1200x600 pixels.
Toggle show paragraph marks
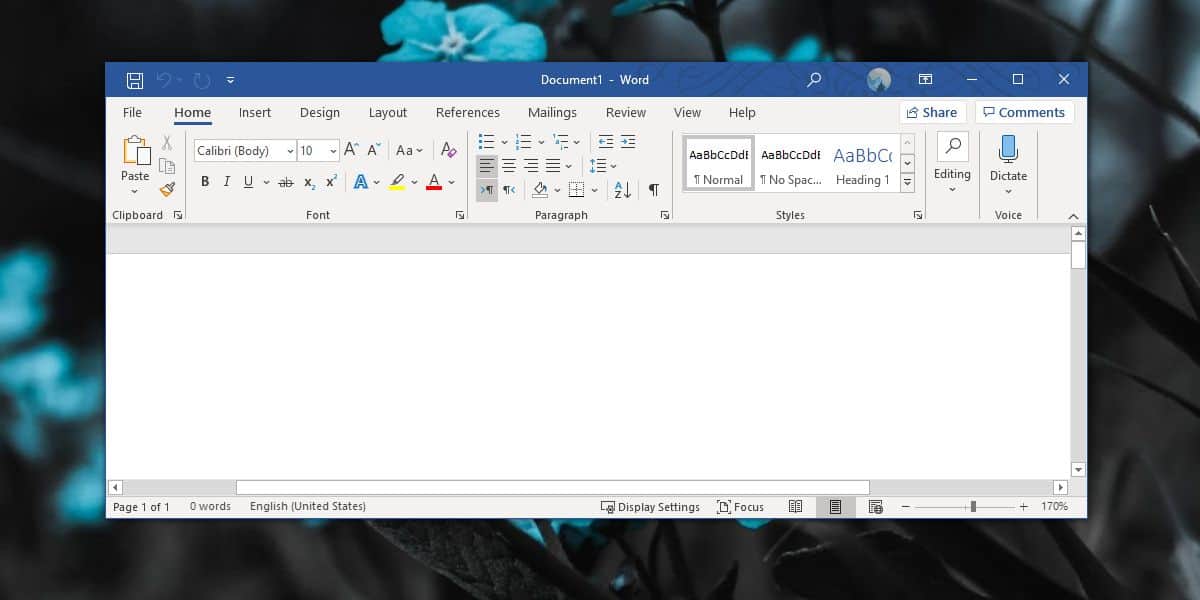click(653, 189)
